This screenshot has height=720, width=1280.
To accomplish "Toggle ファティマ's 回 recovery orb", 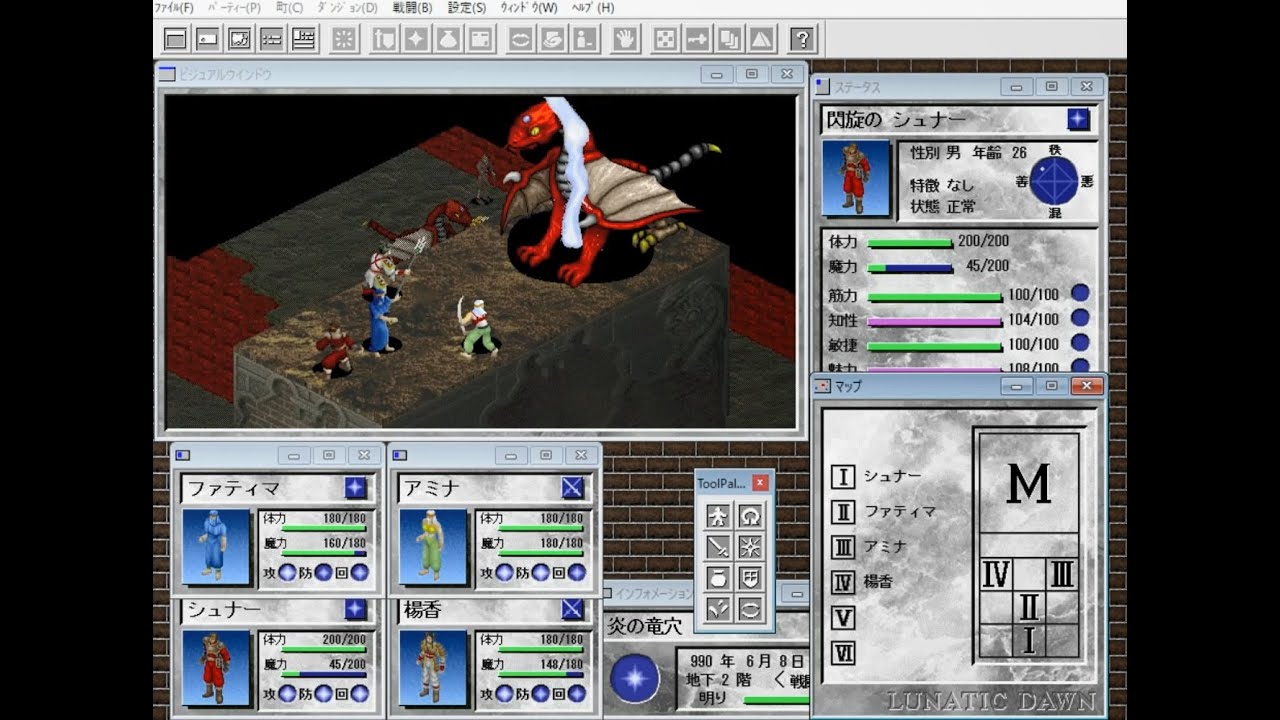I will (x=359, y=573).
